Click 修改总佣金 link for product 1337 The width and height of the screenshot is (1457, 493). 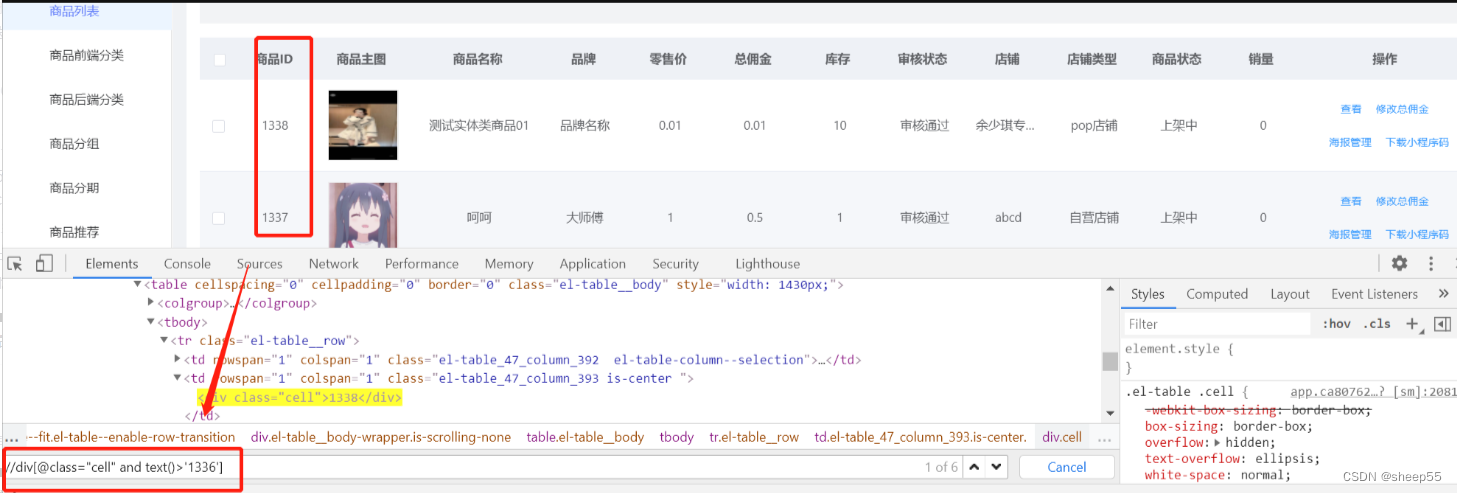coord(1402,201)
